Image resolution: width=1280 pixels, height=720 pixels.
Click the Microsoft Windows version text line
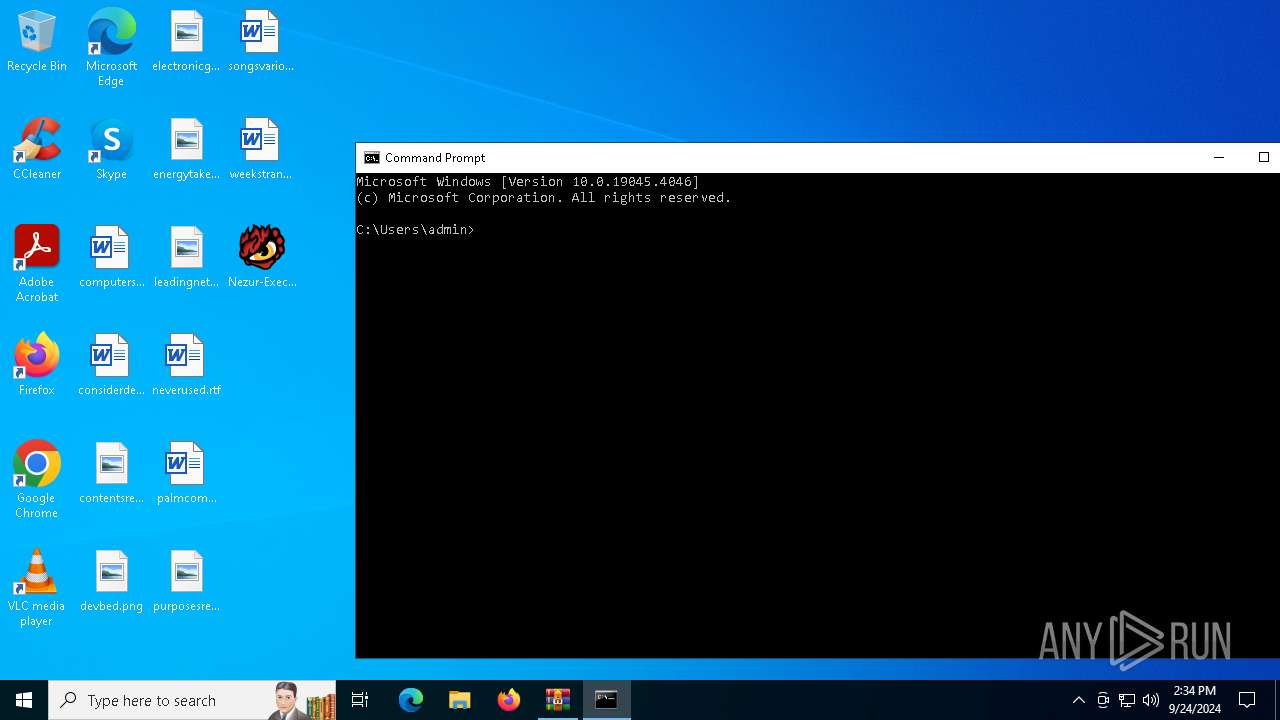click(x=528, y=182)
